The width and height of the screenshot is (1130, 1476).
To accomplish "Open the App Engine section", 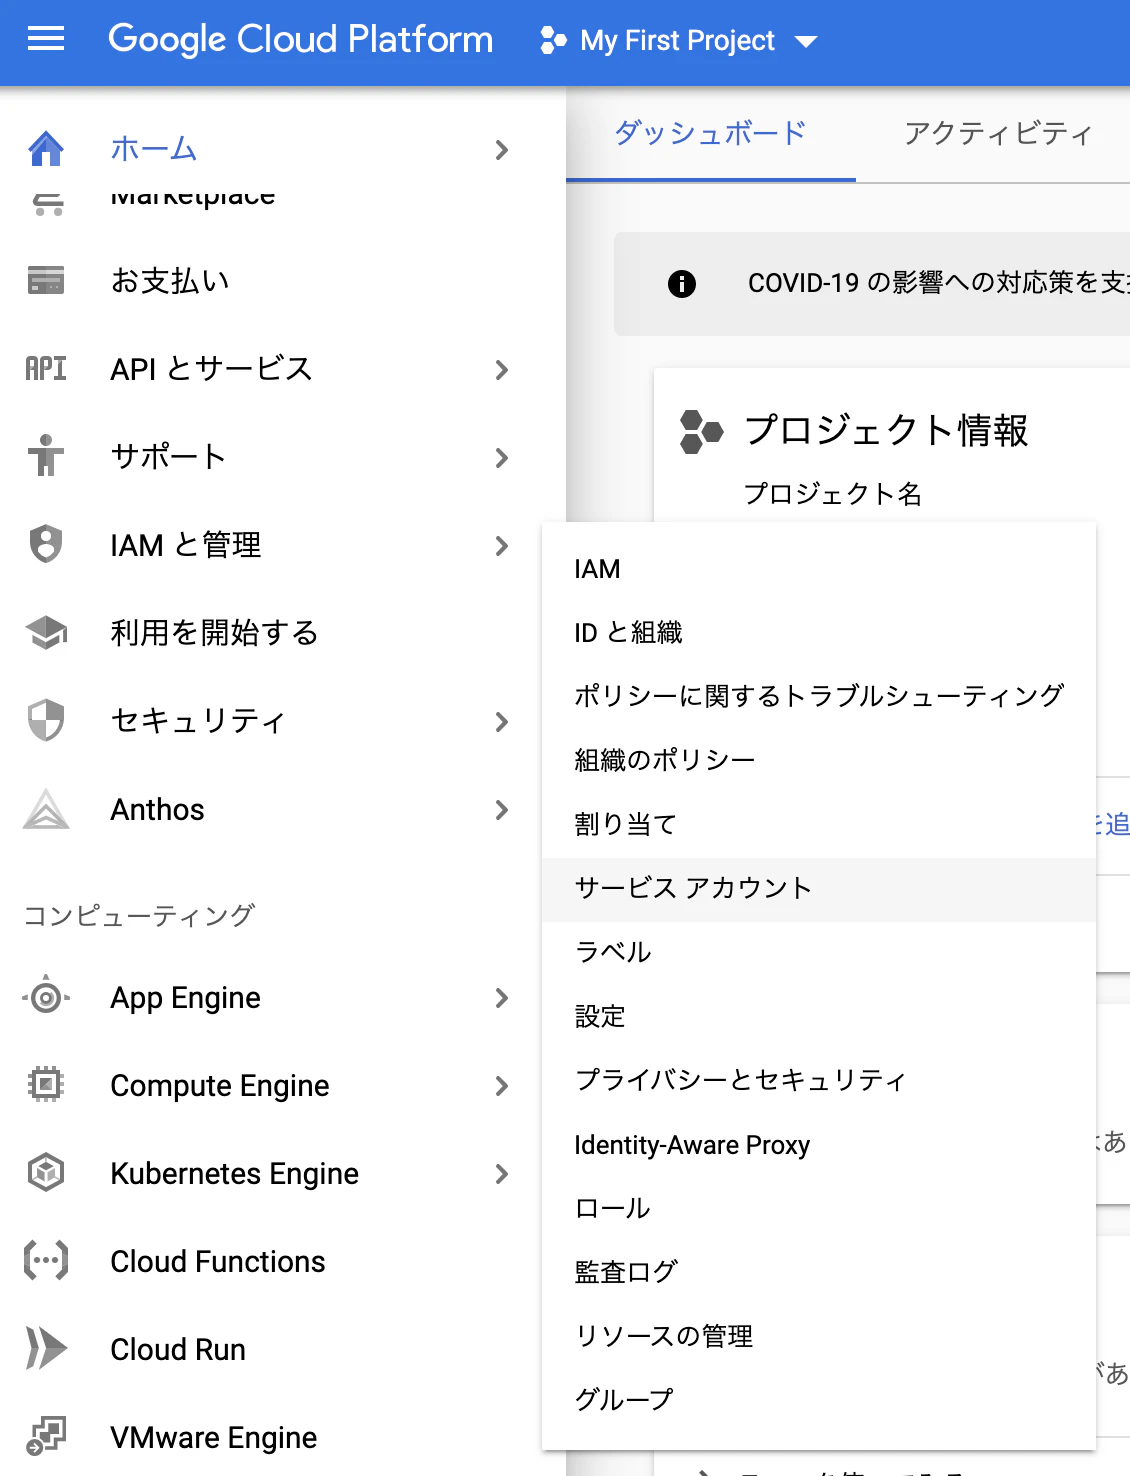I will pyautogui.click(x=185, y=997).
